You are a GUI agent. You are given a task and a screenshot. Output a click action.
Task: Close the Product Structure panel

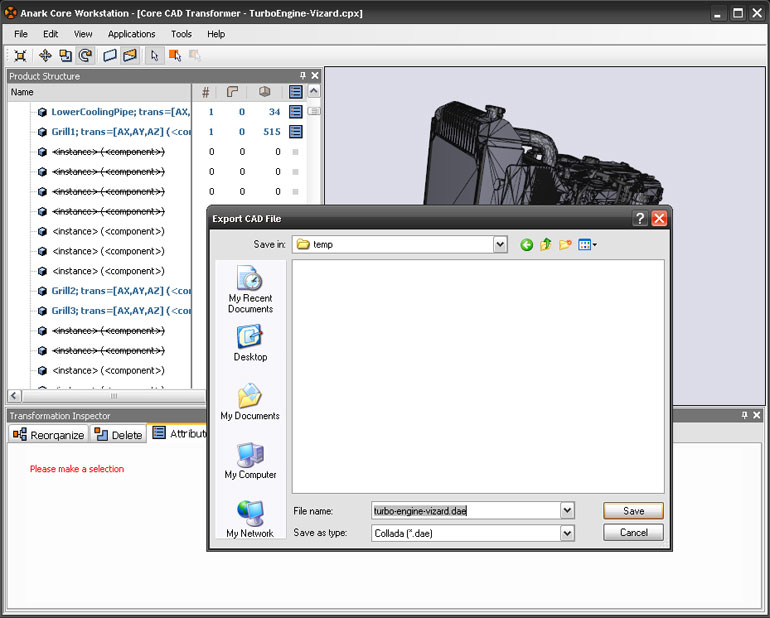tap(315, 76)
